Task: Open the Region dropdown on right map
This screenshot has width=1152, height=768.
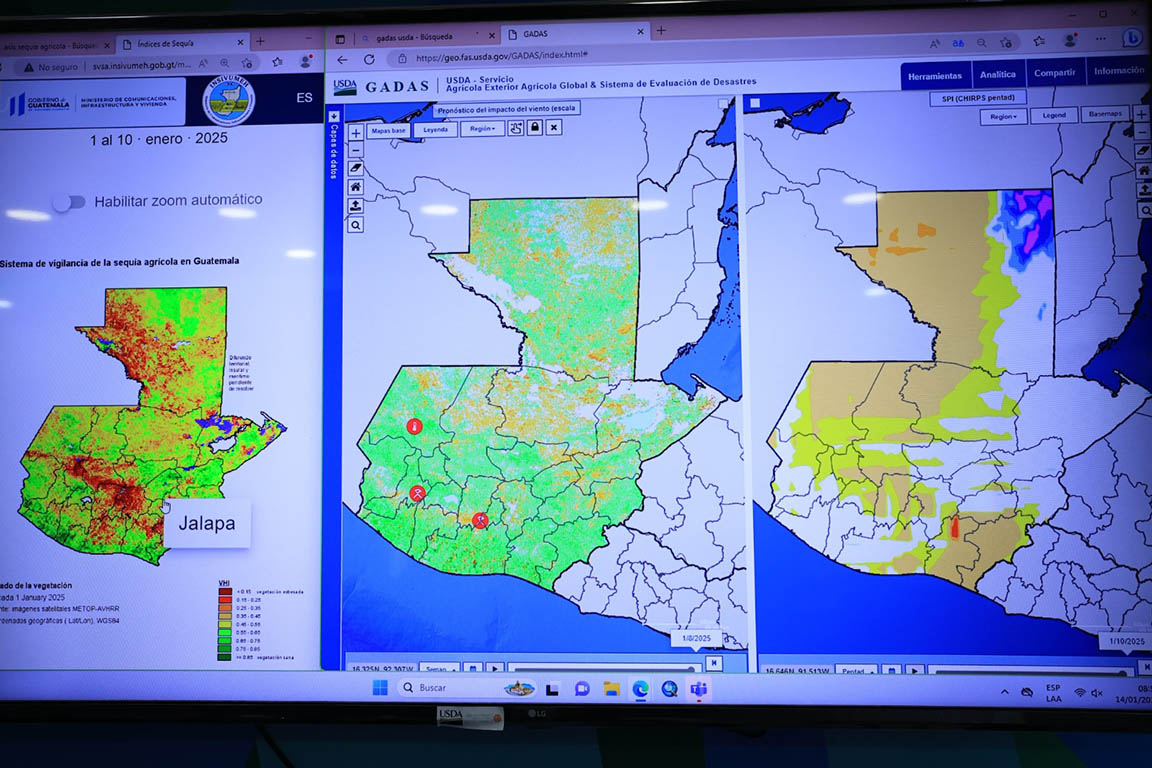Action: [1003, 116]
